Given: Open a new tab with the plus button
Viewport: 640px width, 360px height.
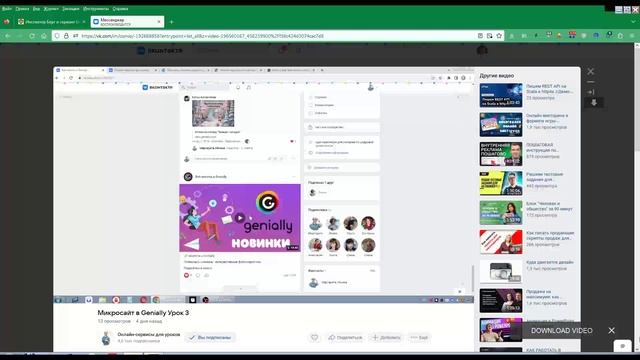Looking at the screenshot, I should tap(171, 22).
